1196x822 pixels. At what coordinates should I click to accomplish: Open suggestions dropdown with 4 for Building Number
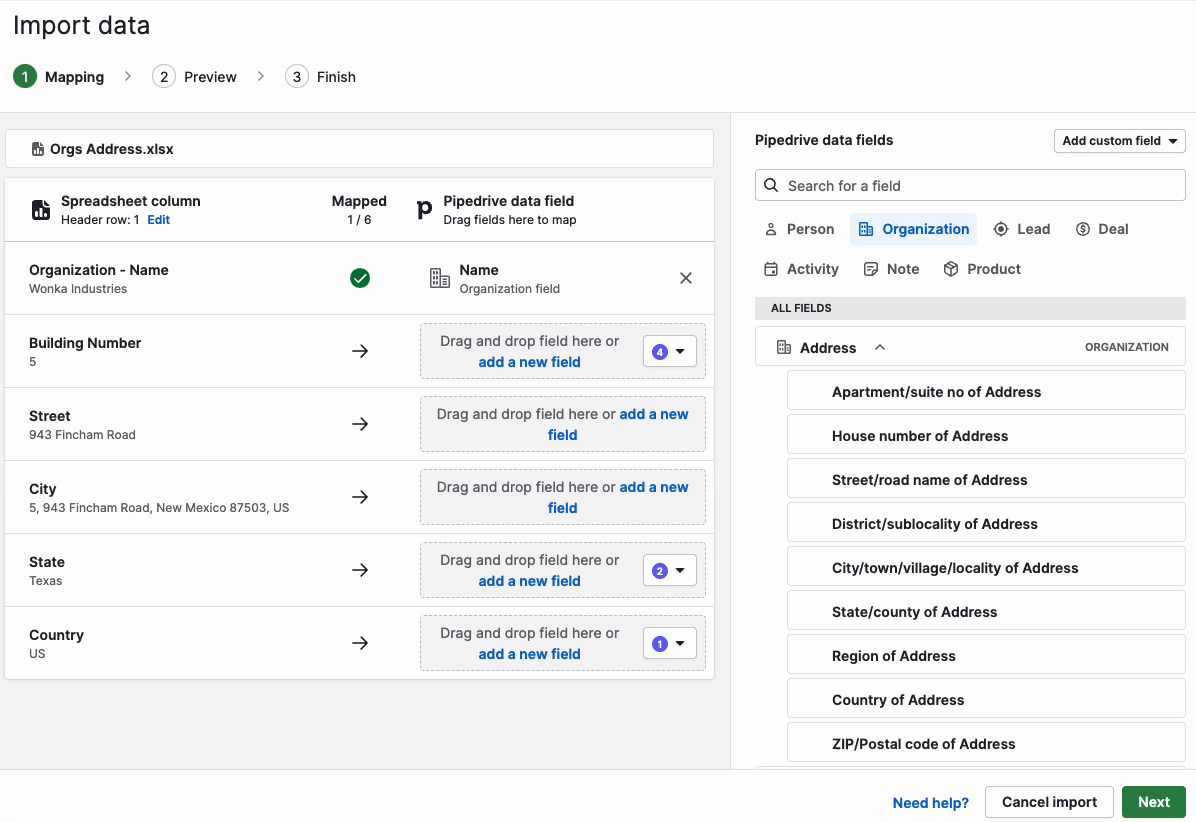tap(670, 352)
